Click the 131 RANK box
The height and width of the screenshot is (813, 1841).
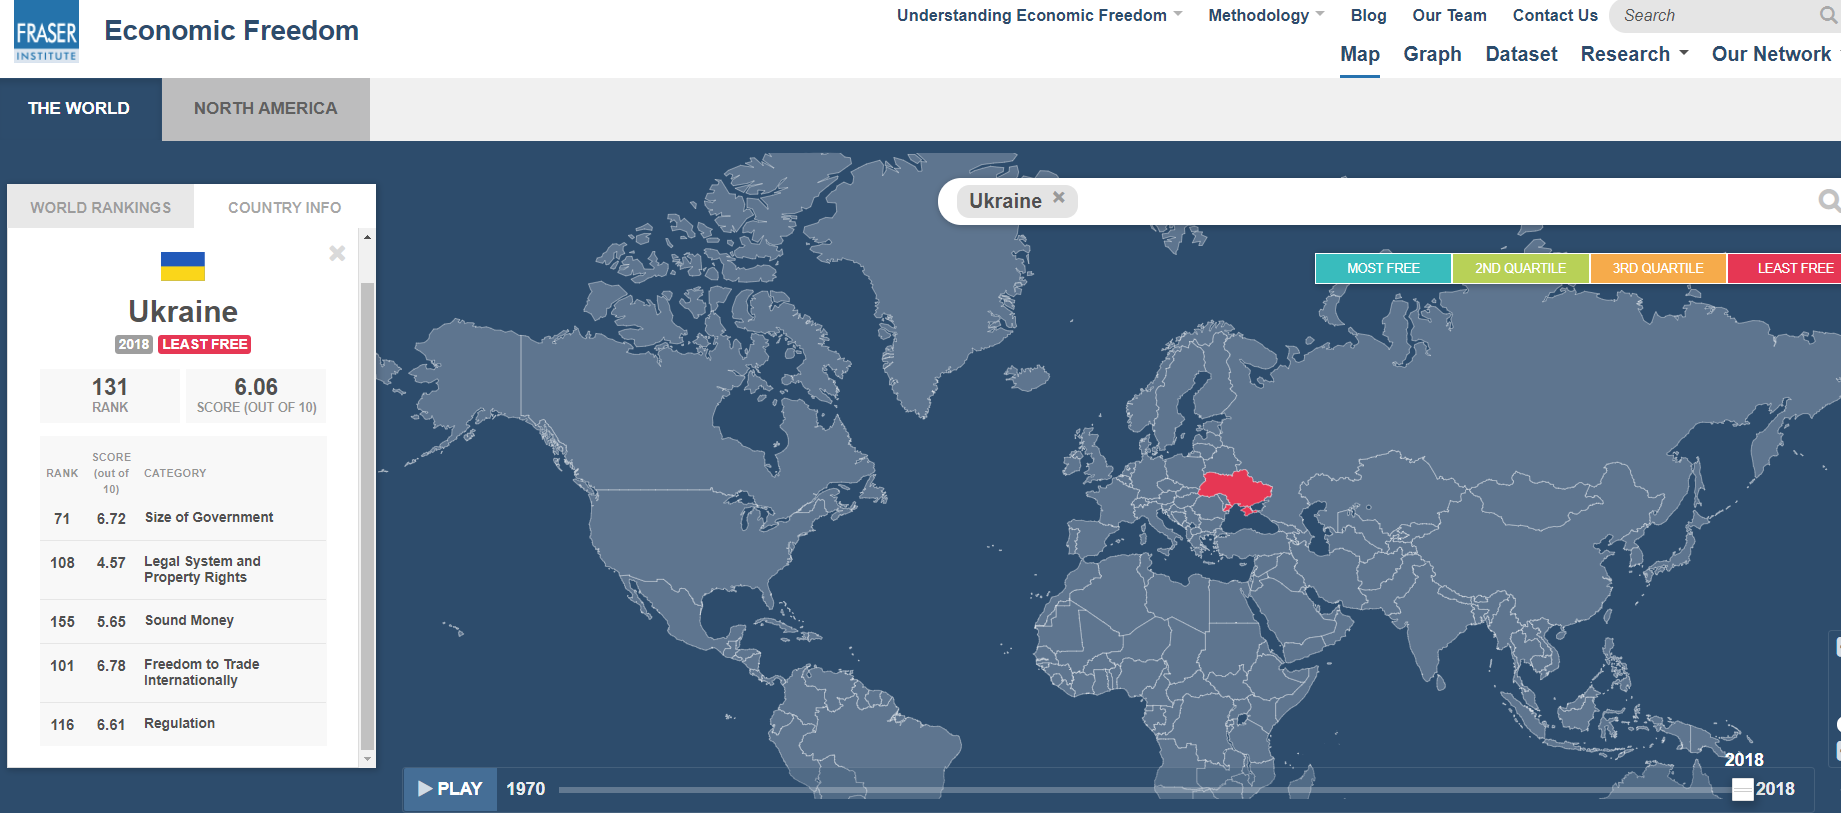click(x=110, y=395)
